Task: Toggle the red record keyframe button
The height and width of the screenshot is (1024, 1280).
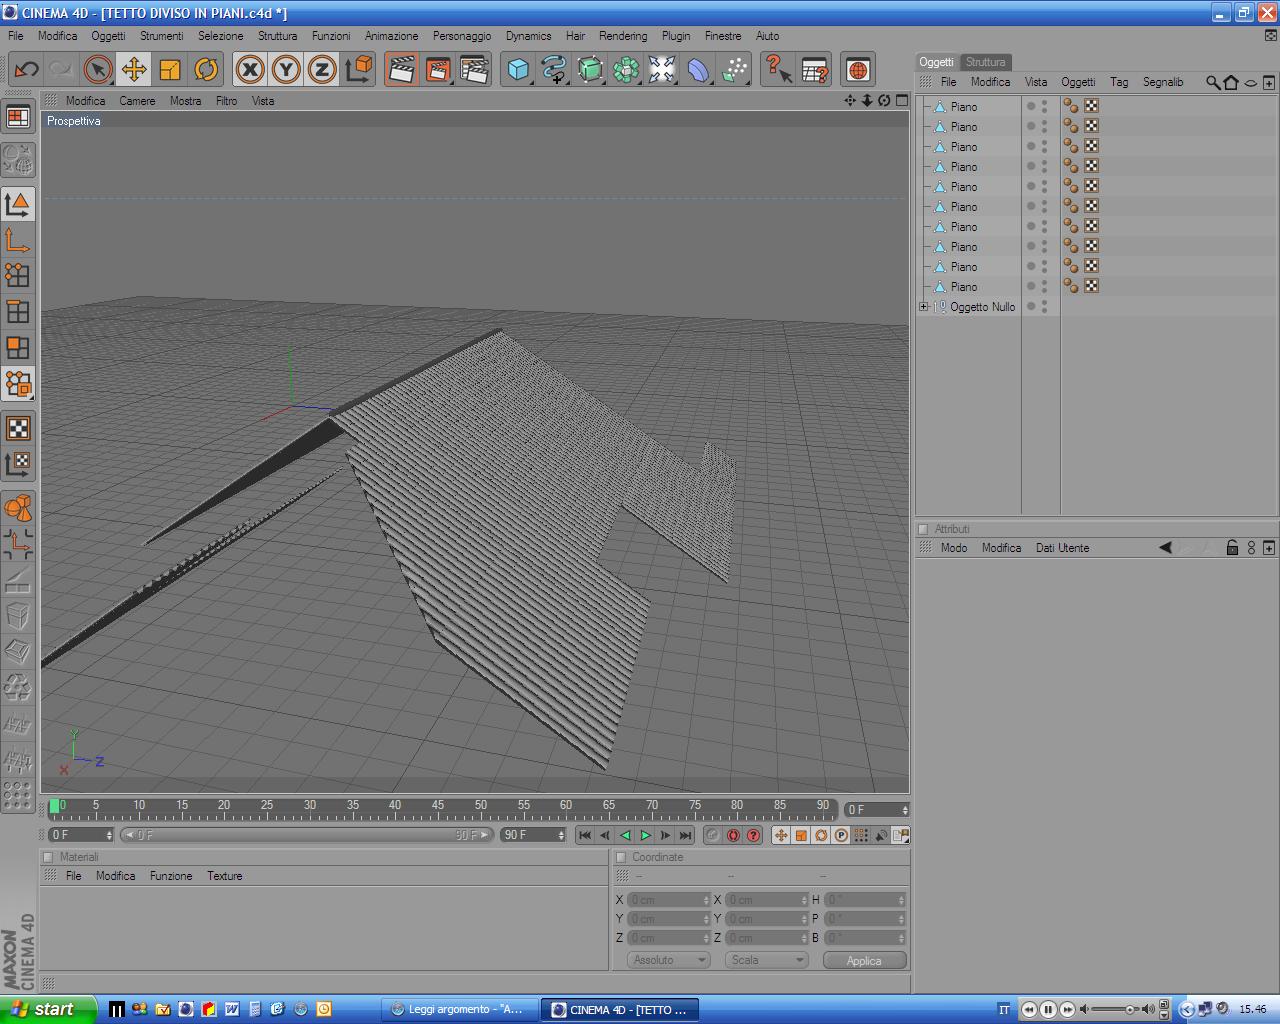Action: [x=733, y=835]
